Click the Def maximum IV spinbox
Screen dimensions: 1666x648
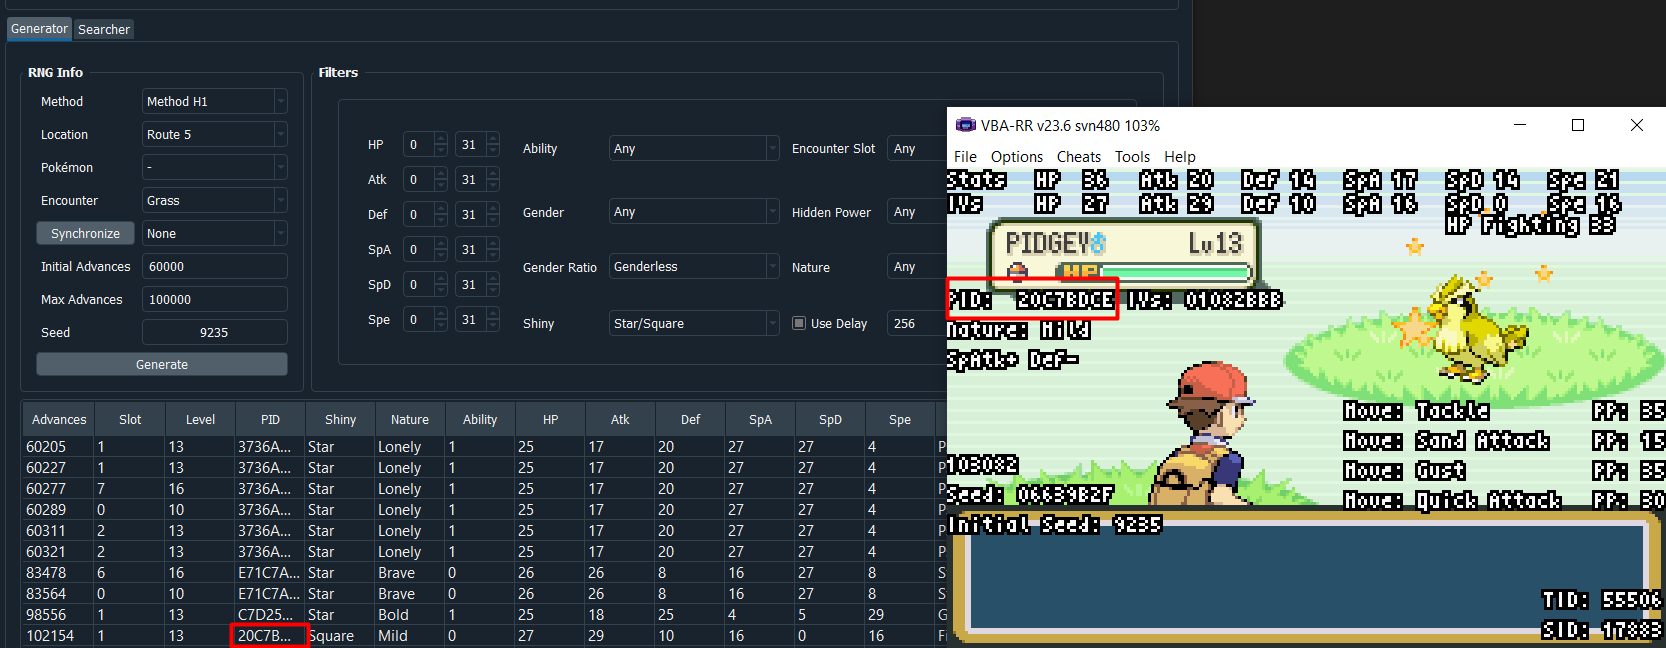[477, 214]
